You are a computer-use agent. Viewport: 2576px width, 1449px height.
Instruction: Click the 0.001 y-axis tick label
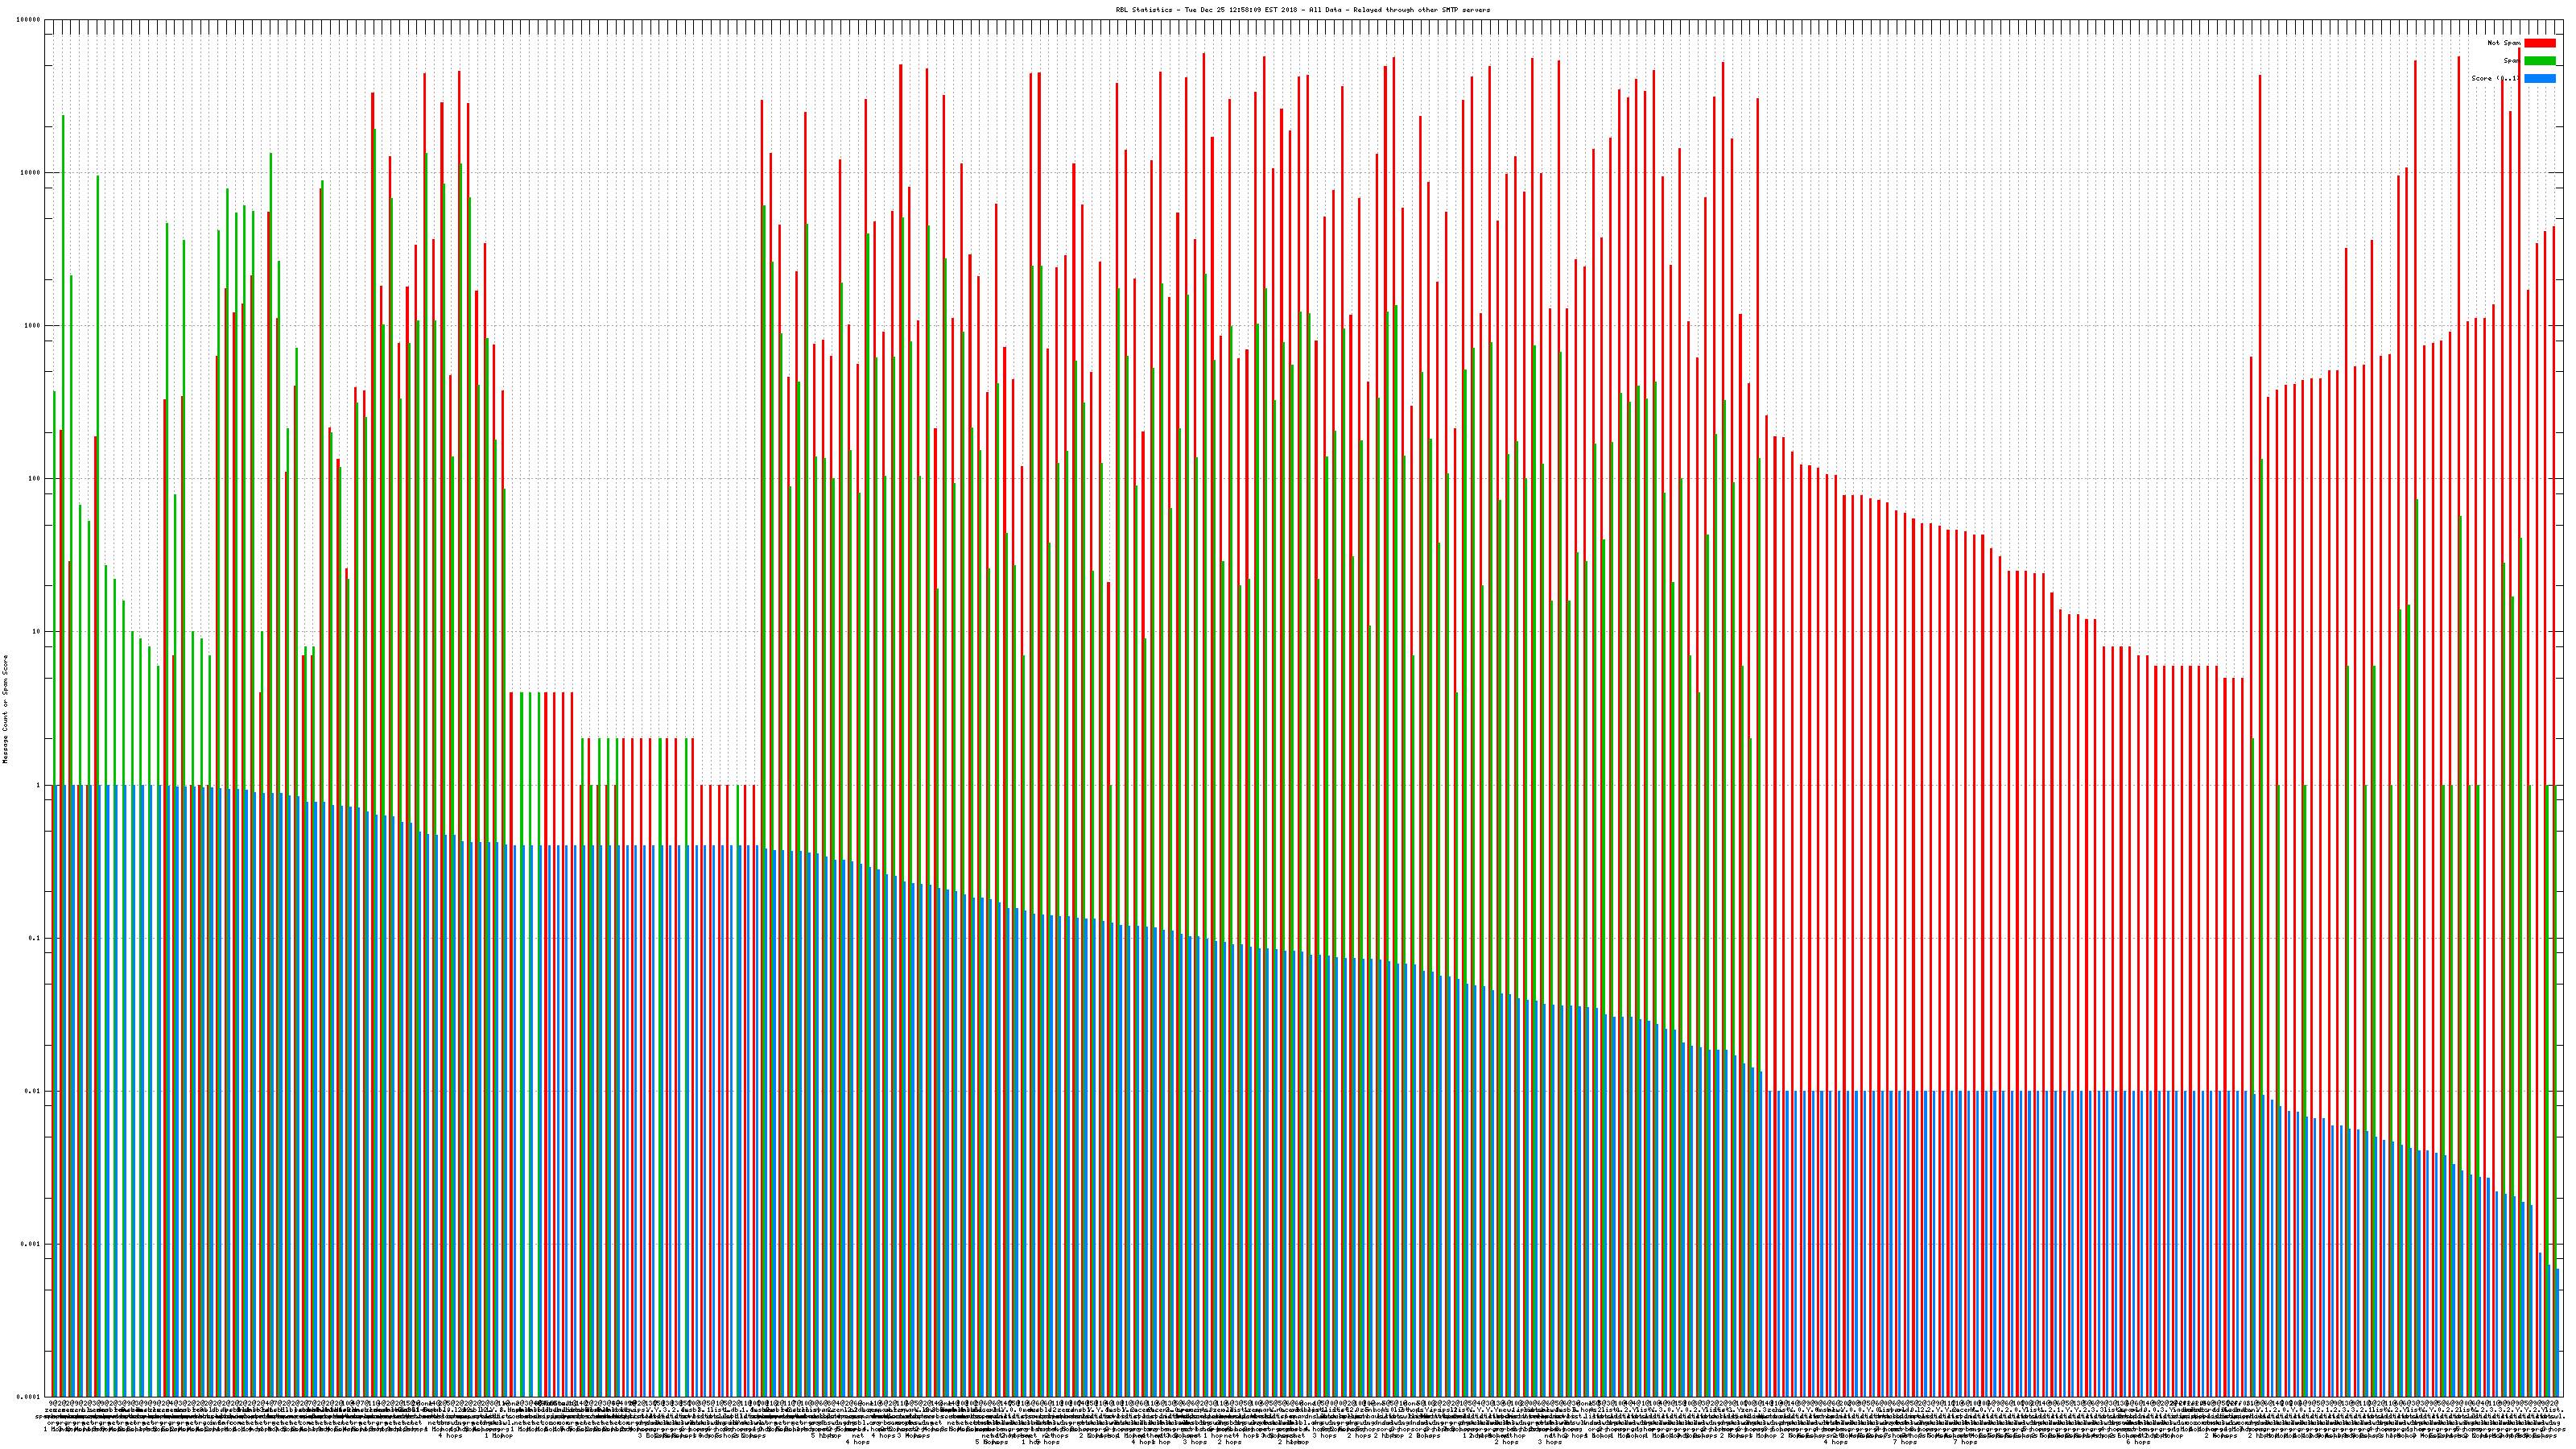point(31,1244)
